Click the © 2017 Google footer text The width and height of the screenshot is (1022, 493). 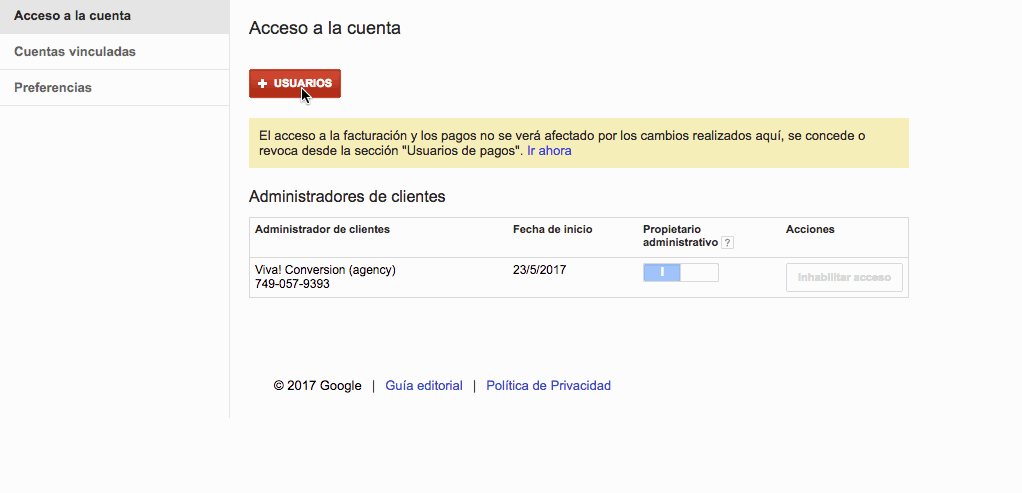tap(317, 385)
